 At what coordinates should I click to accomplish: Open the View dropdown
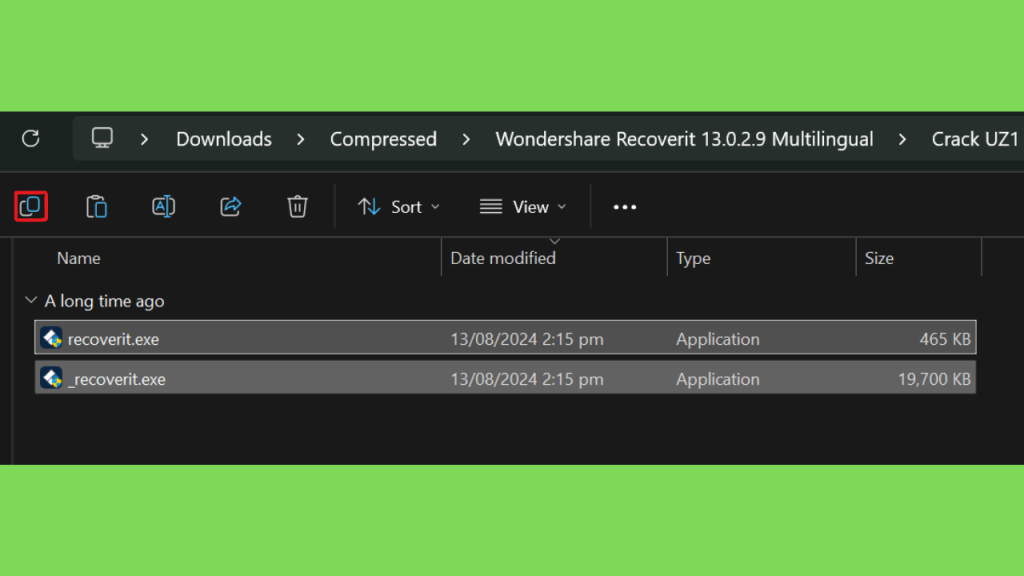[x=522, y=207]
